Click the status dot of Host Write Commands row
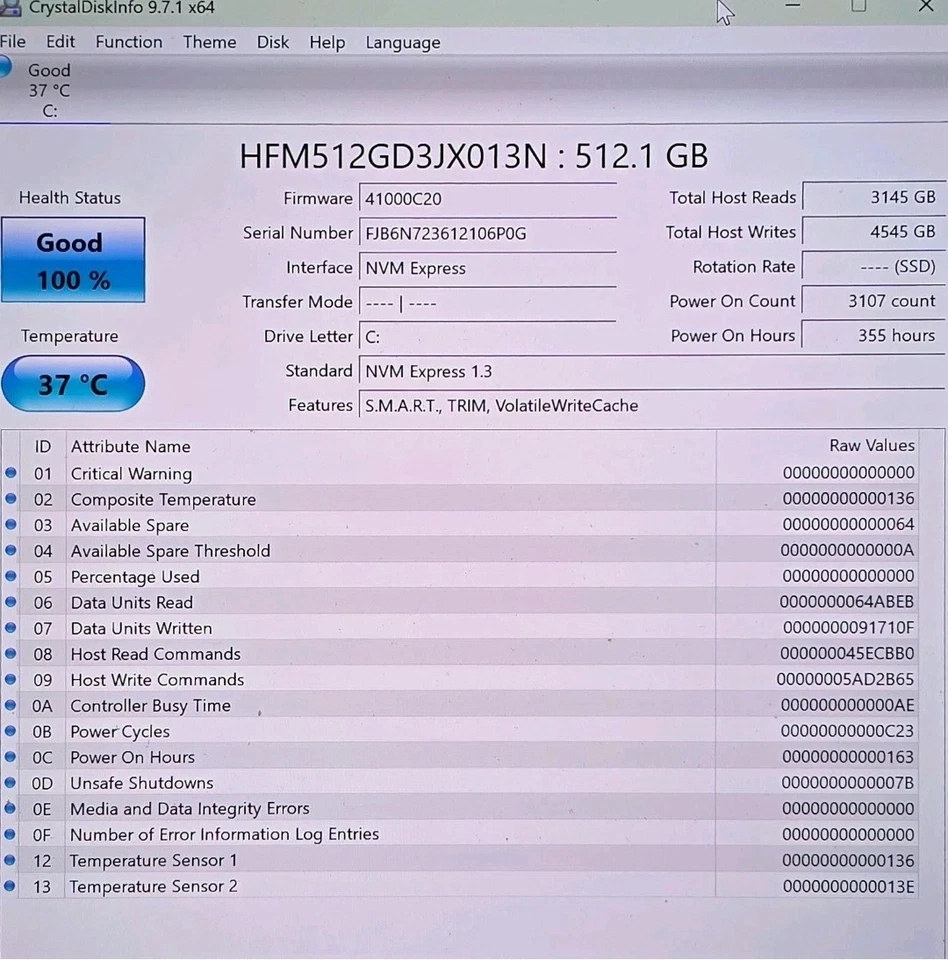Viewport: 948px width, 960px height. click(10, 679)
